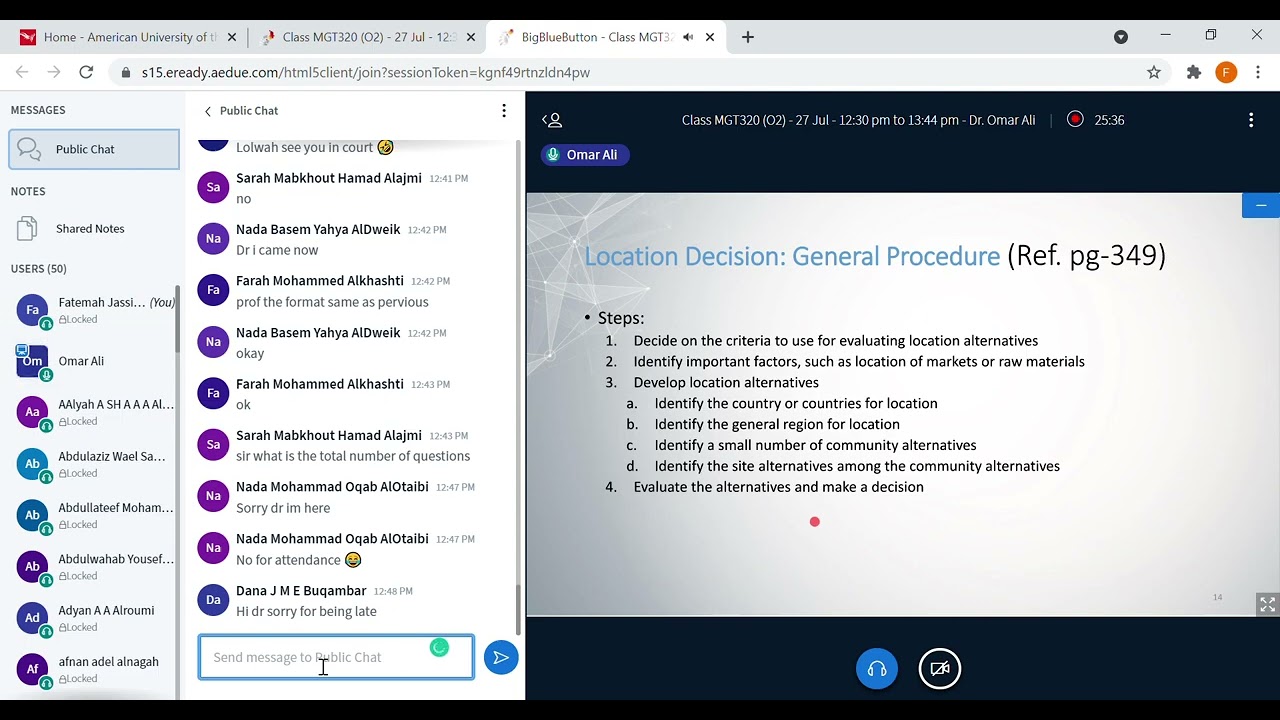Open a new browser tab
Screen dimensions: 1280x720
tap(748, 37)
